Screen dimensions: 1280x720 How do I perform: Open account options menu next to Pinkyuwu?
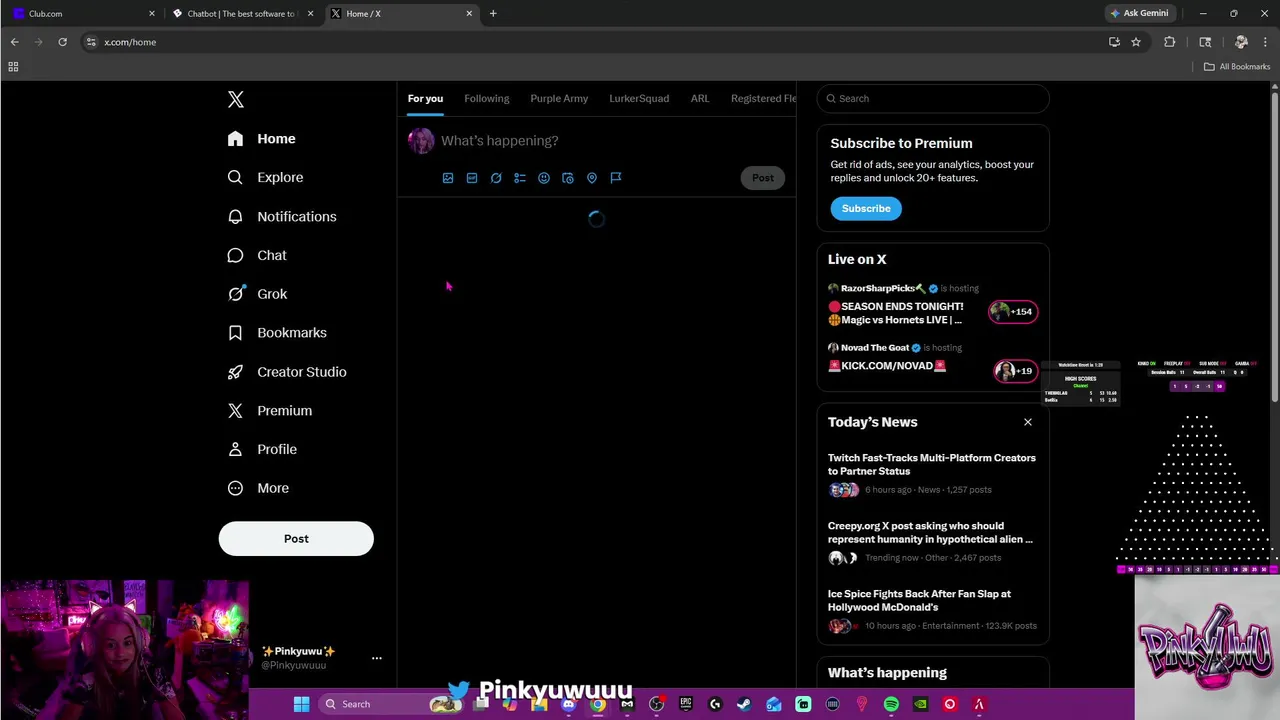[377, 658]
